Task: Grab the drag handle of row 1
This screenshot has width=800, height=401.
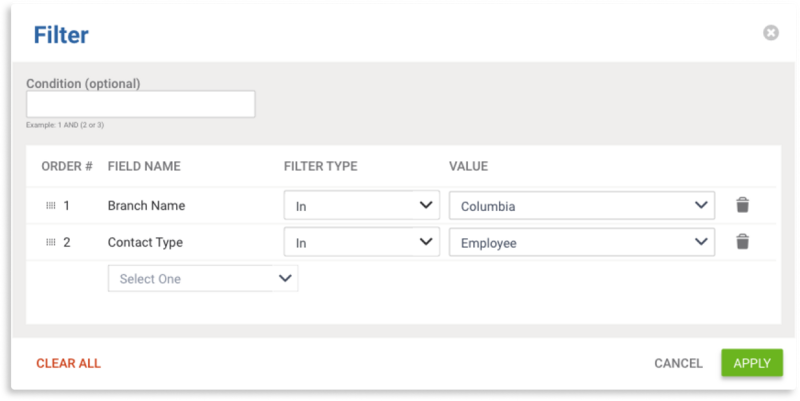Action: (x=51, y=206)
